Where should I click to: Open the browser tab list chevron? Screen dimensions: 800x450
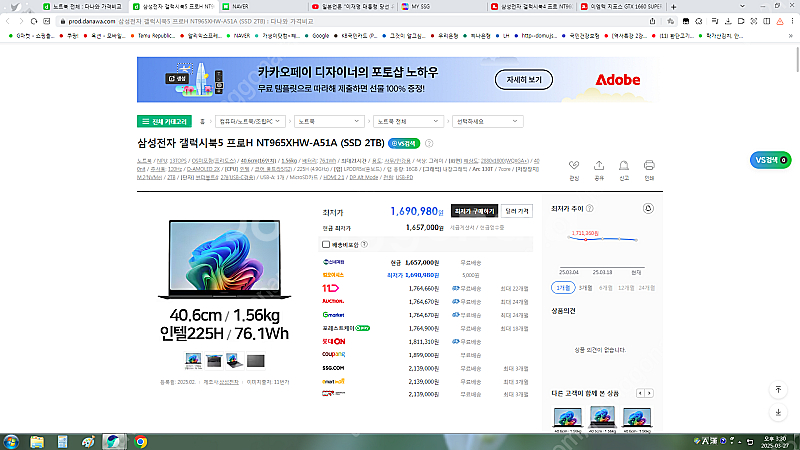(x=742, y=7)
